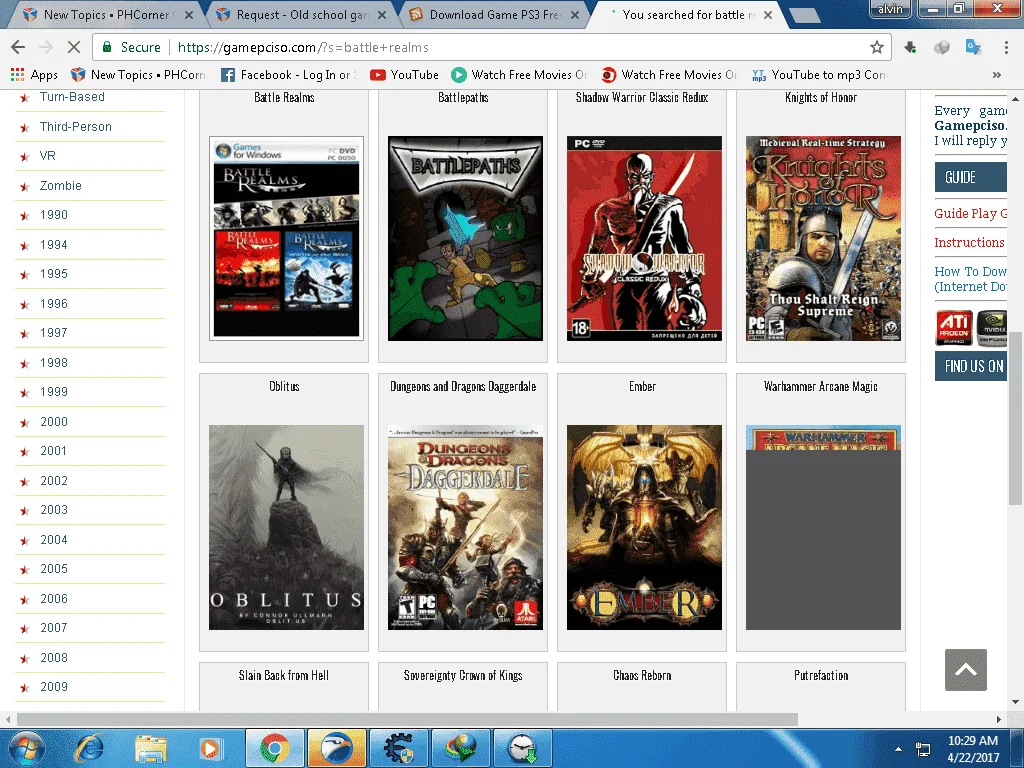The width and height of the screenshot is (1024, 768).
Task: Open the media player taskbar icon
Action: 210,748
